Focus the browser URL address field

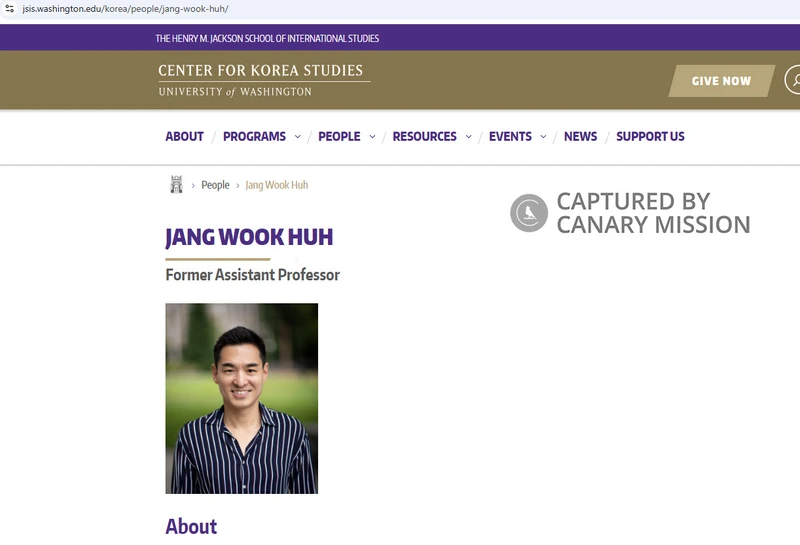coord(300,8)
